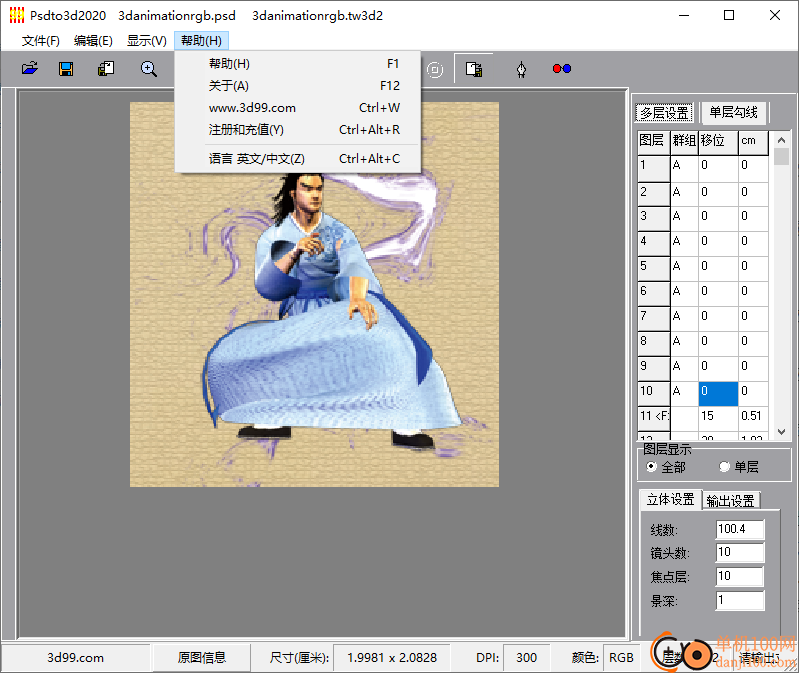The height and width of the screenshot is (673, 799).
Task: Switch to the 单层勾线 tab
Action: [x=733, y=113]
